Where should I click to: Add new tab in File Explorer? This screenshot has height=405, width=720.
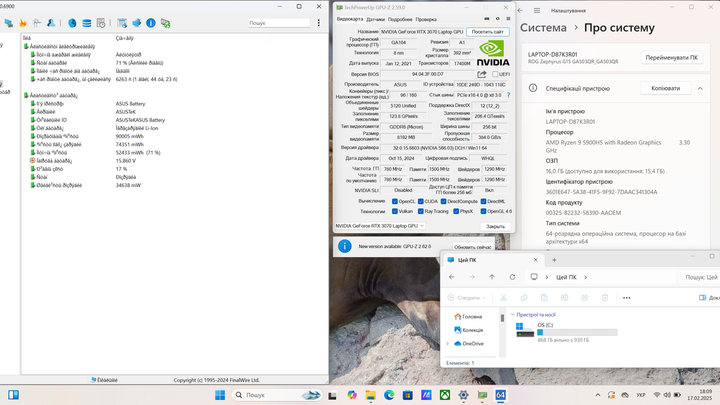click(x=554, y=260)
